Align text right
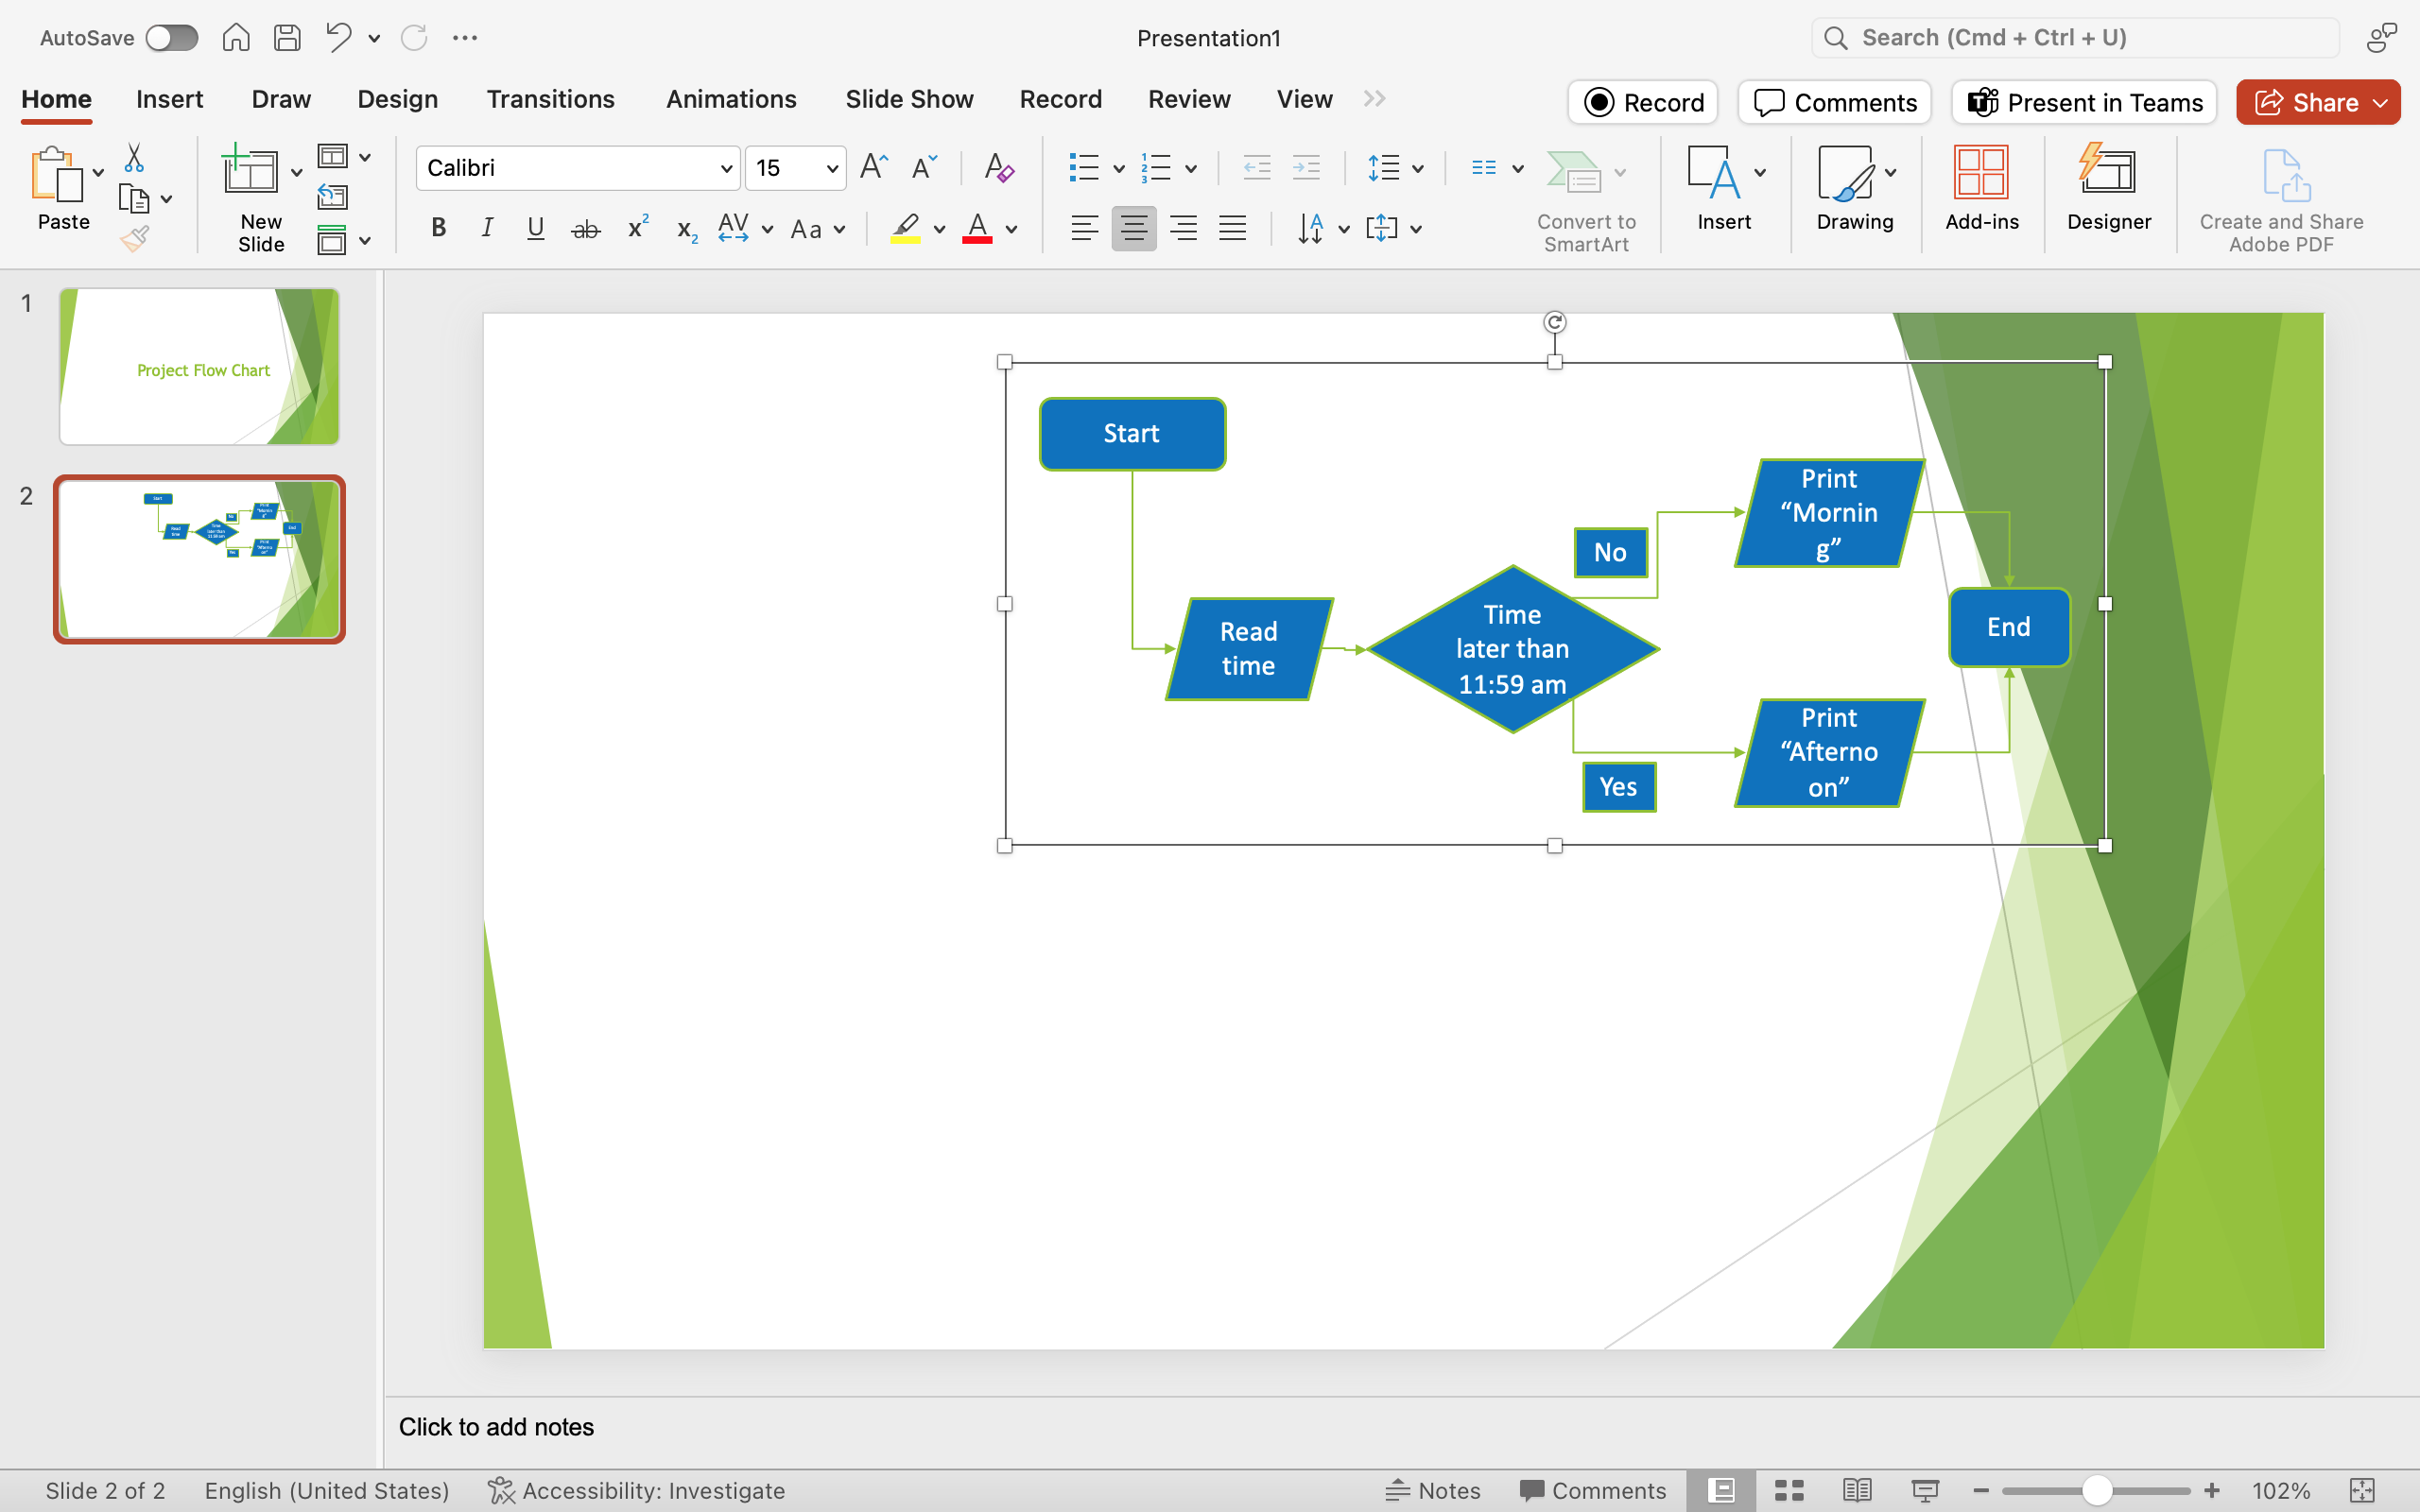The image size is (2420, 1512). pos(1184,228)
